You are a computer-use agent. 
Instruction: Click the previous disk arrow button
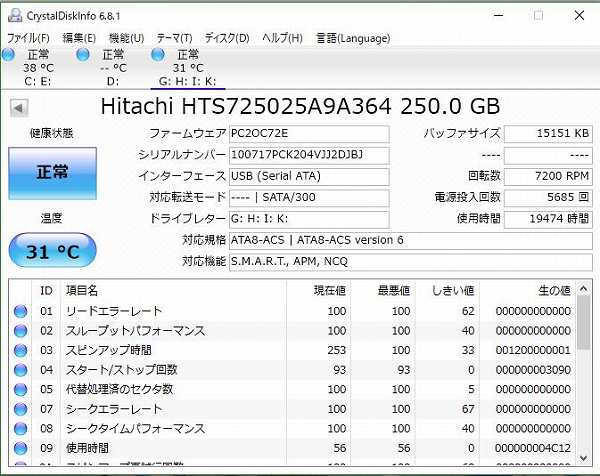click(19, 108)
